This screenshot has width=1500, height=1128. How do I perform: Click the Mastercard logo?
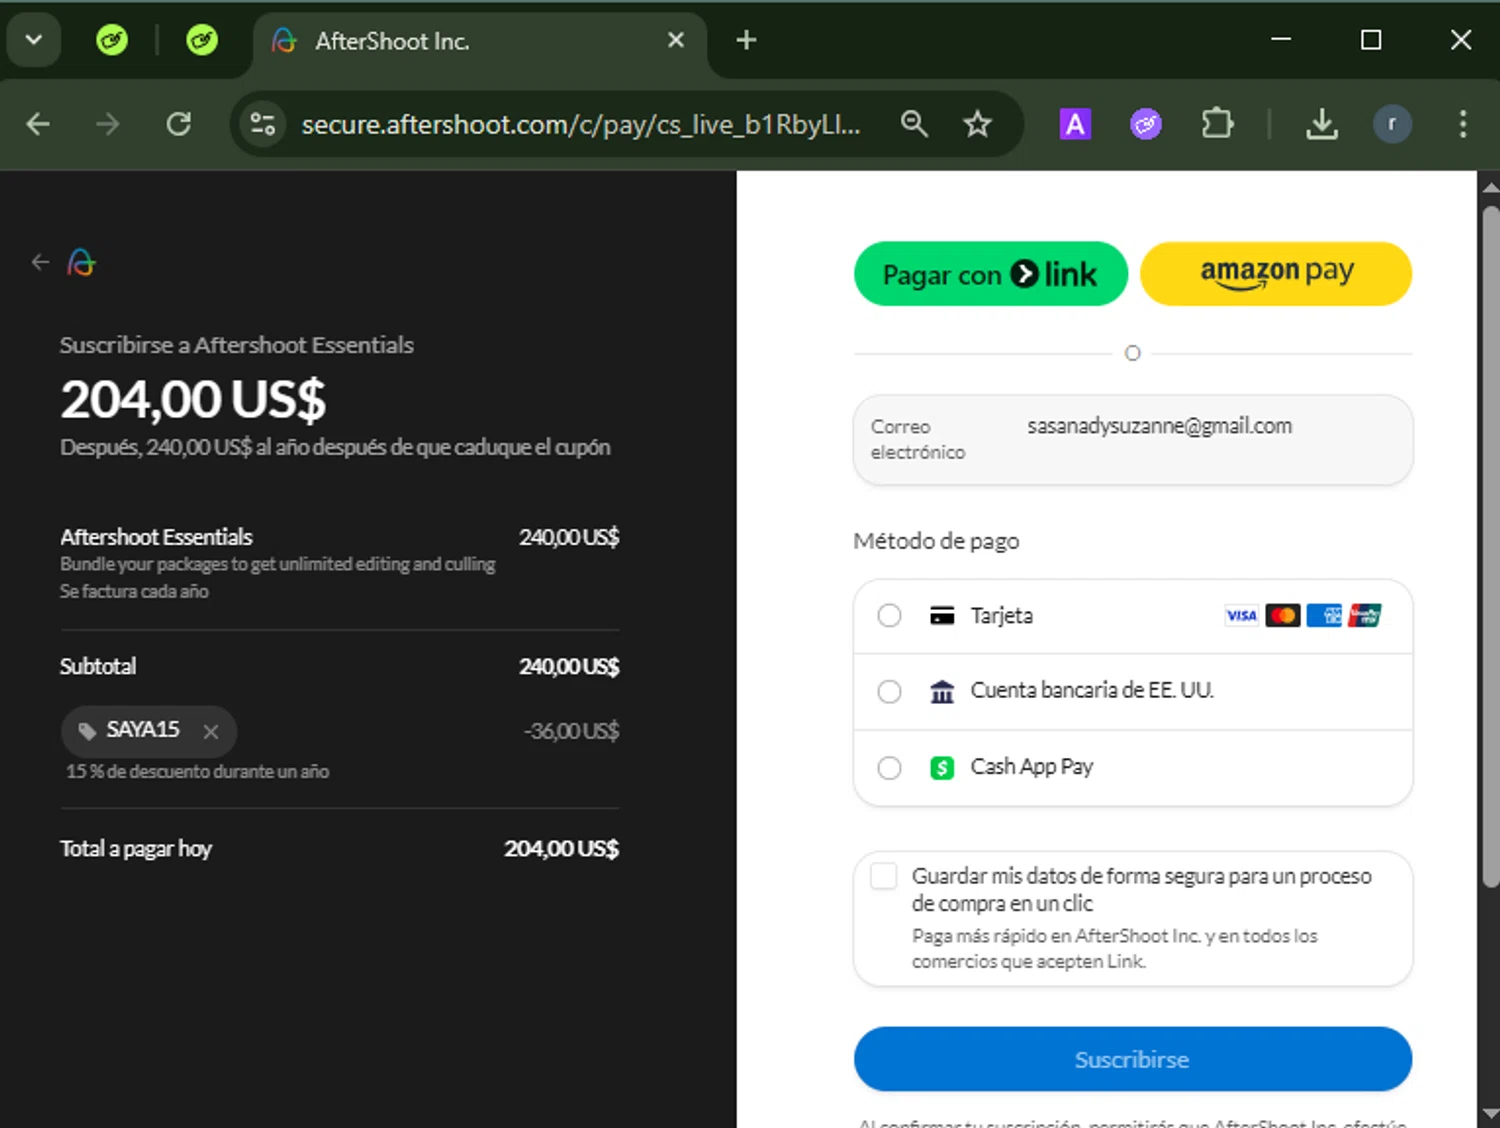point(1283,615)
